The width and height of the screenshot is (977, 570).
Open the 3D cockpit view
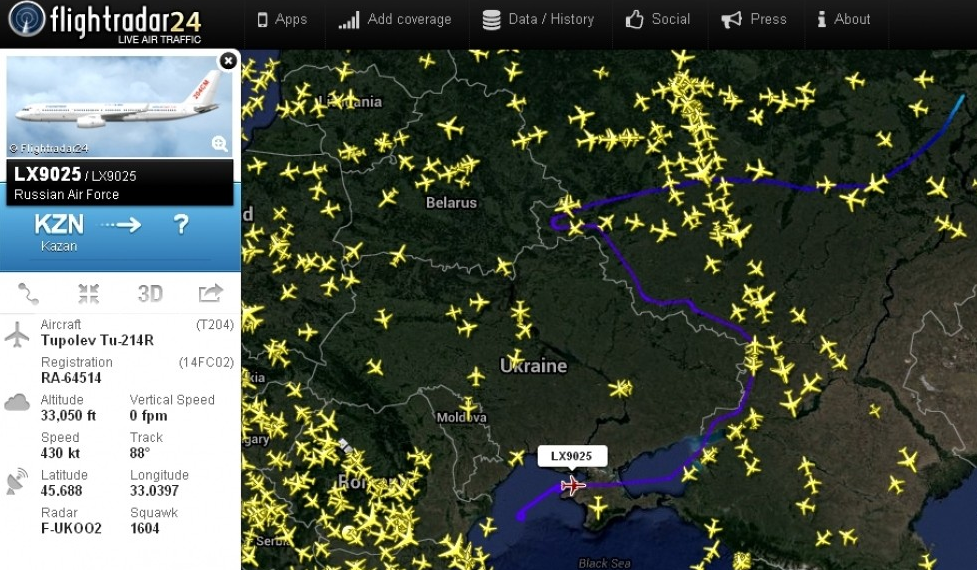[150, 294]
